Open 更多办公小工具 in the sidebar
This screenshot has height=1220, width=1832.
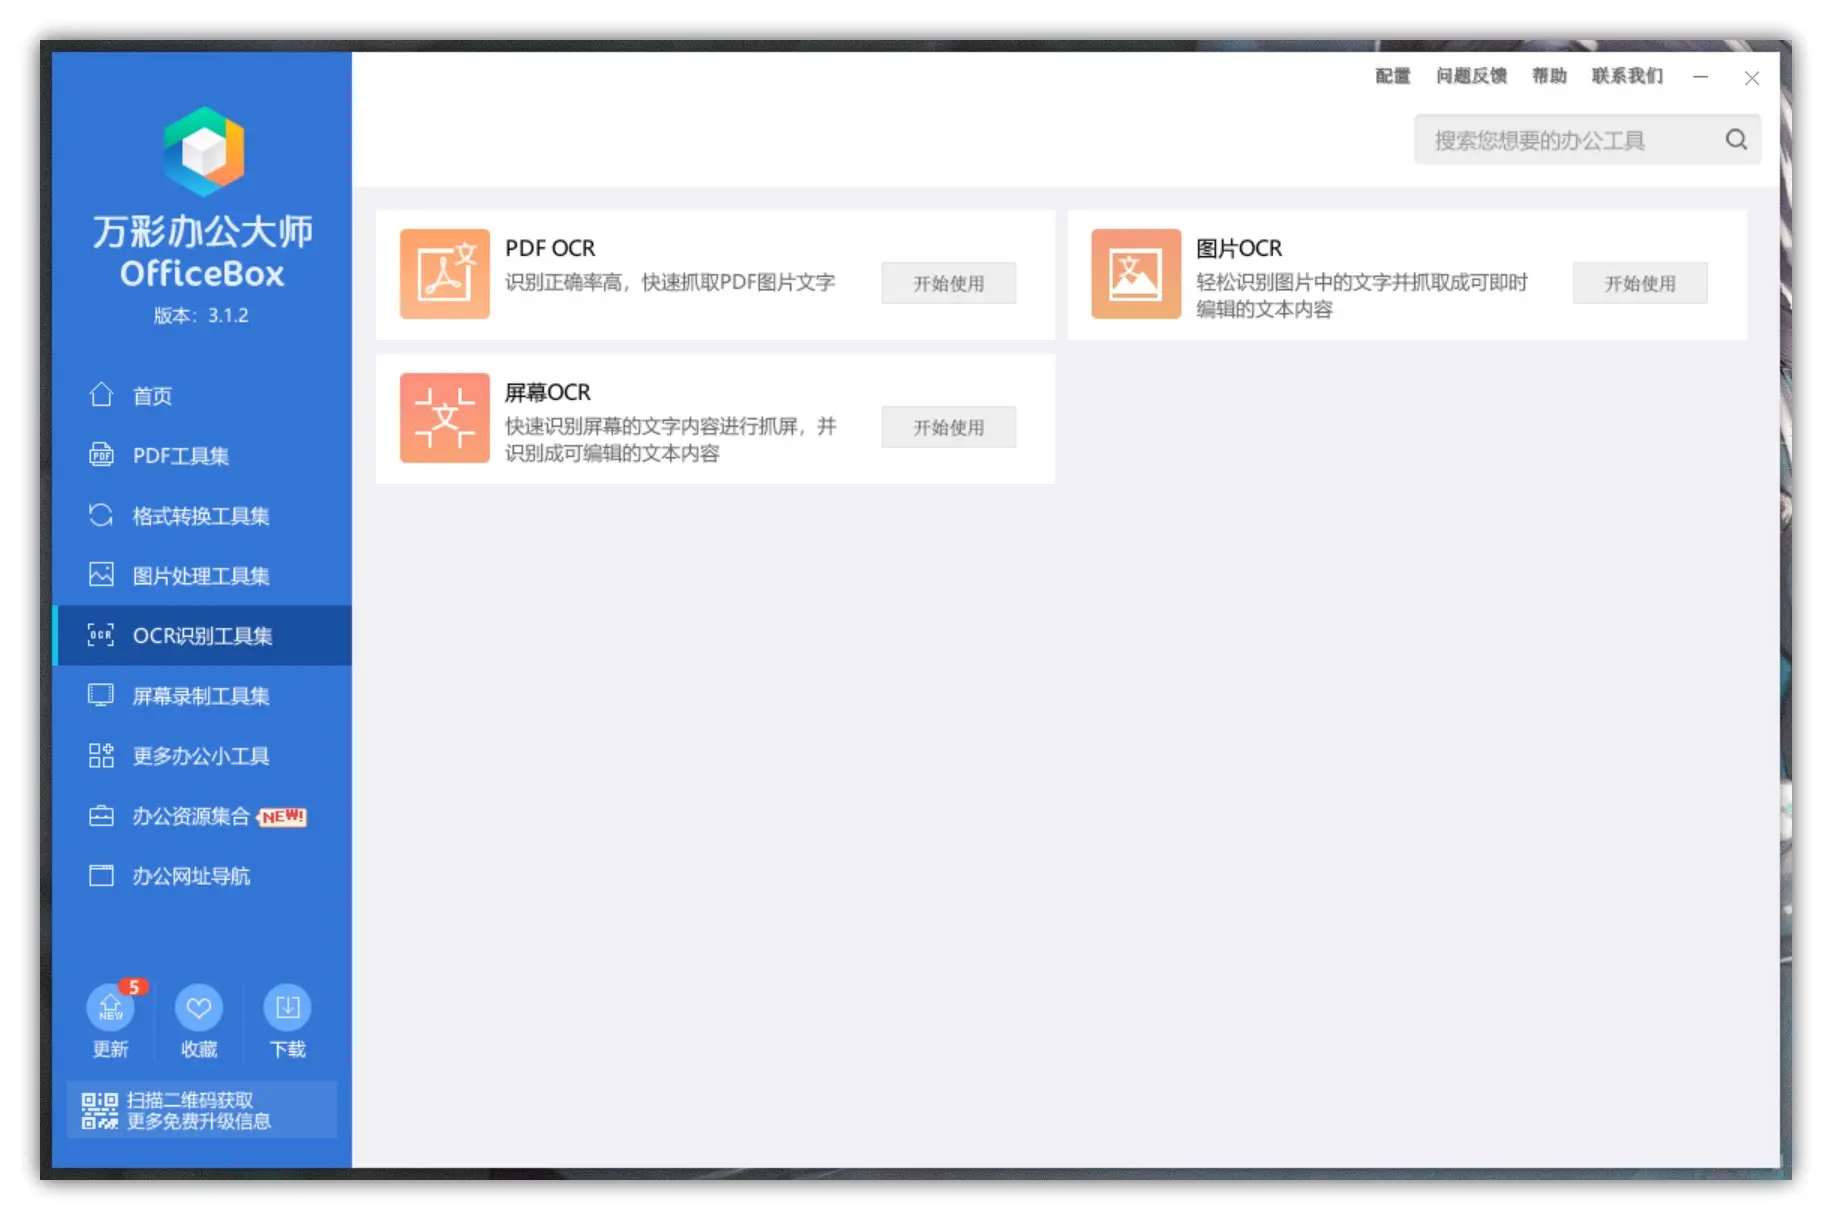(x=202, y=755)
